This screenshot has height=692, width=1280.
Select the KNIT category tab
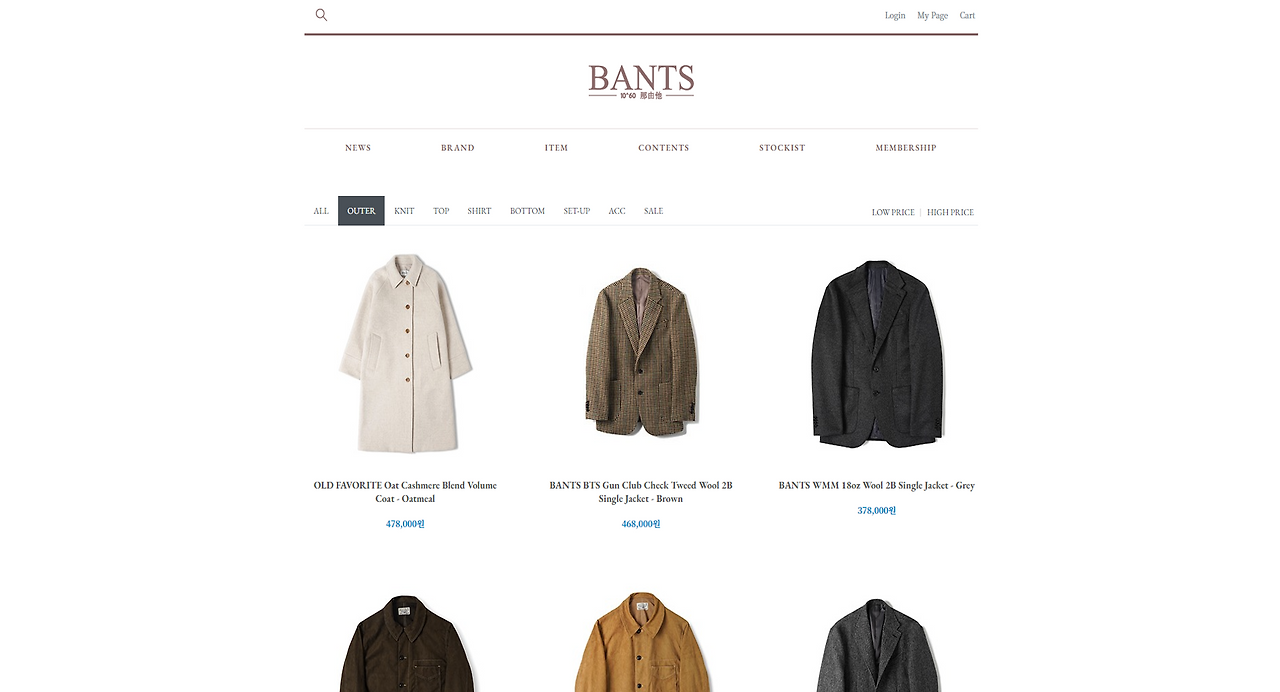(x=404, y=211)
